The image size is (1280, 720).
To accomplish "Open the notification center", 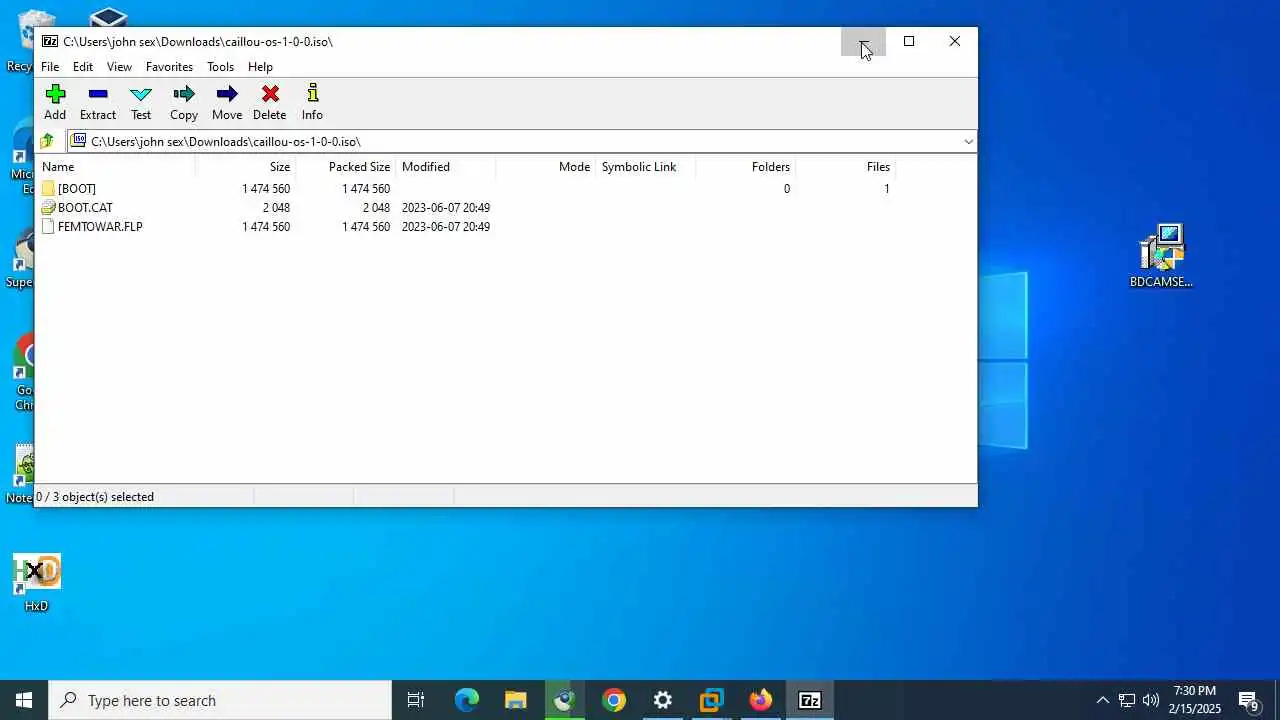I will pos(1249,700).
